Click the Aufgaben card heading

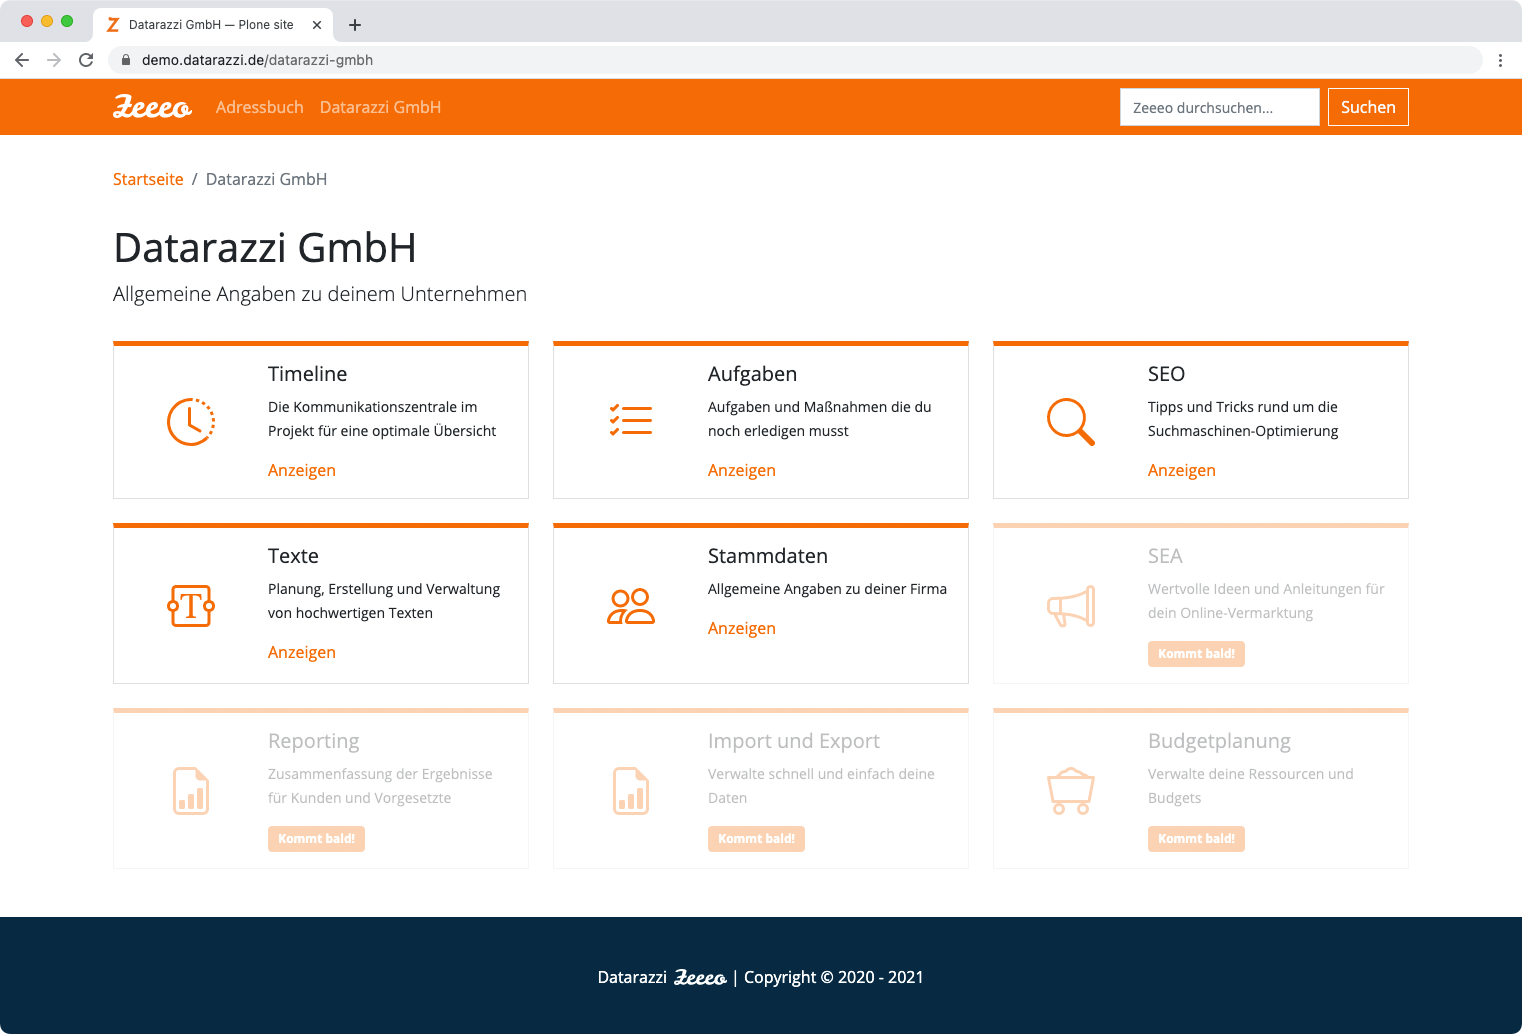(753, 374)
